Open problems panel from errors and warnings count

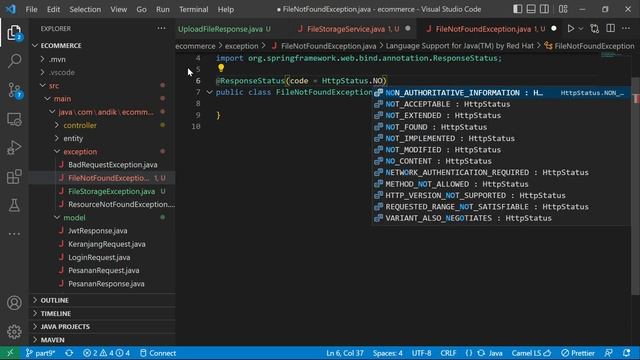point(106,353)
